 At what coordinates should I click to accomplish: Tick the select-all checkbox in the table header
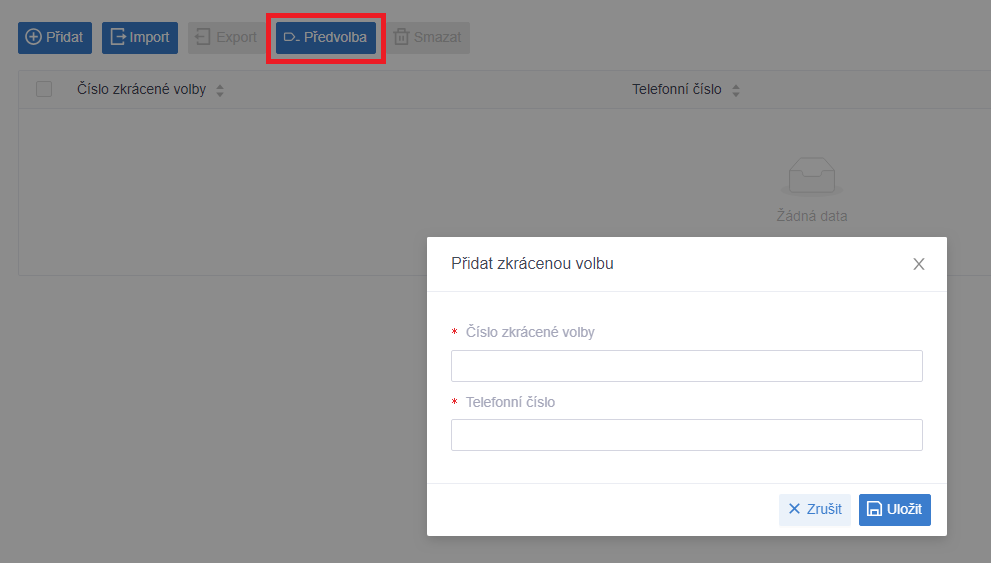[44, 89]
